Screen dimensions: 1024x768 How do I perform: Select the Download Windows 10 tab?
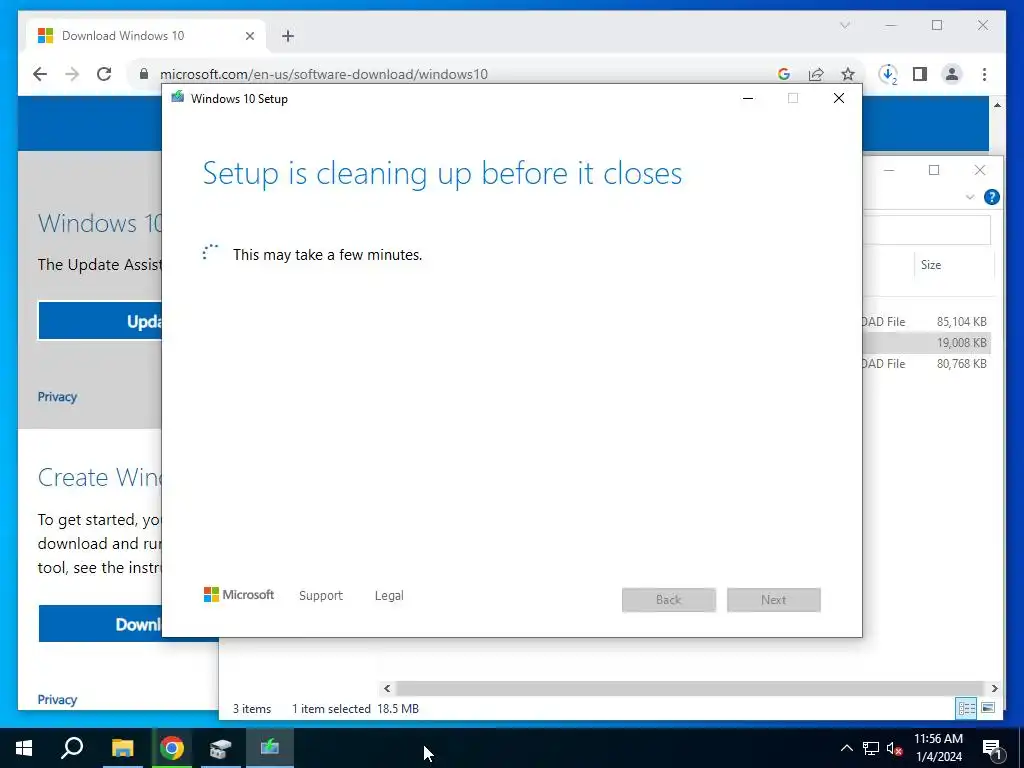(146, 36)
